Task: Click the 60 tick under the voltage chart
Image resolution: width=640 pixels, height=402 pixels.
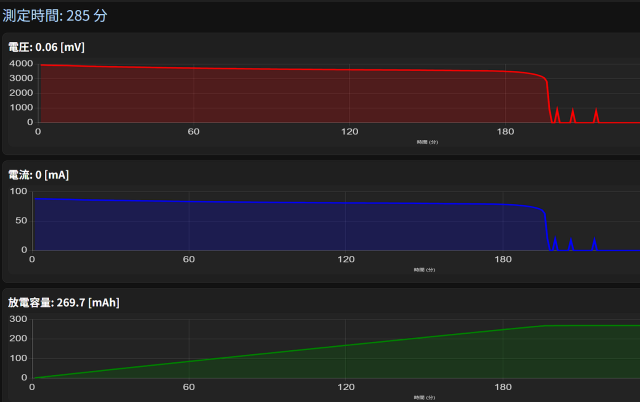Action: (x=193, y=132)
